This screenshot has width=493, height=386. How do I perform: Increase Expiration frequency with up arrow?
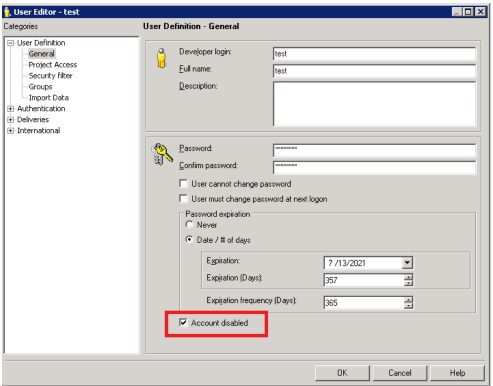pyautogui.click(x=408, y=299)
